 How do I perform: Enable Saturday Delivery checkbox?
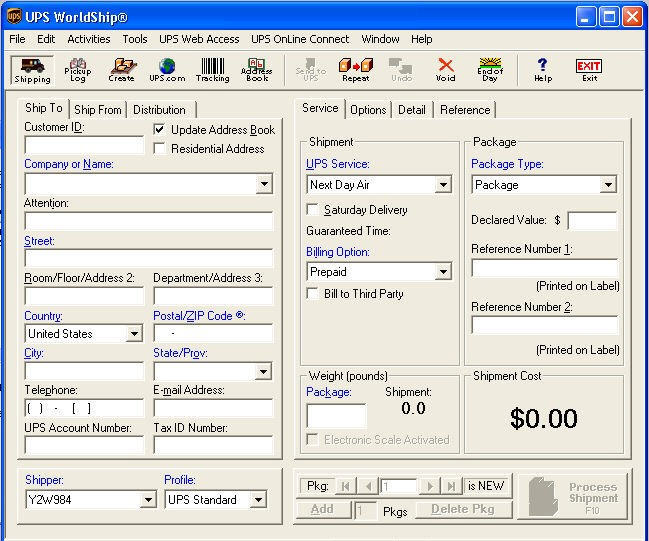[x=312, y=209]
